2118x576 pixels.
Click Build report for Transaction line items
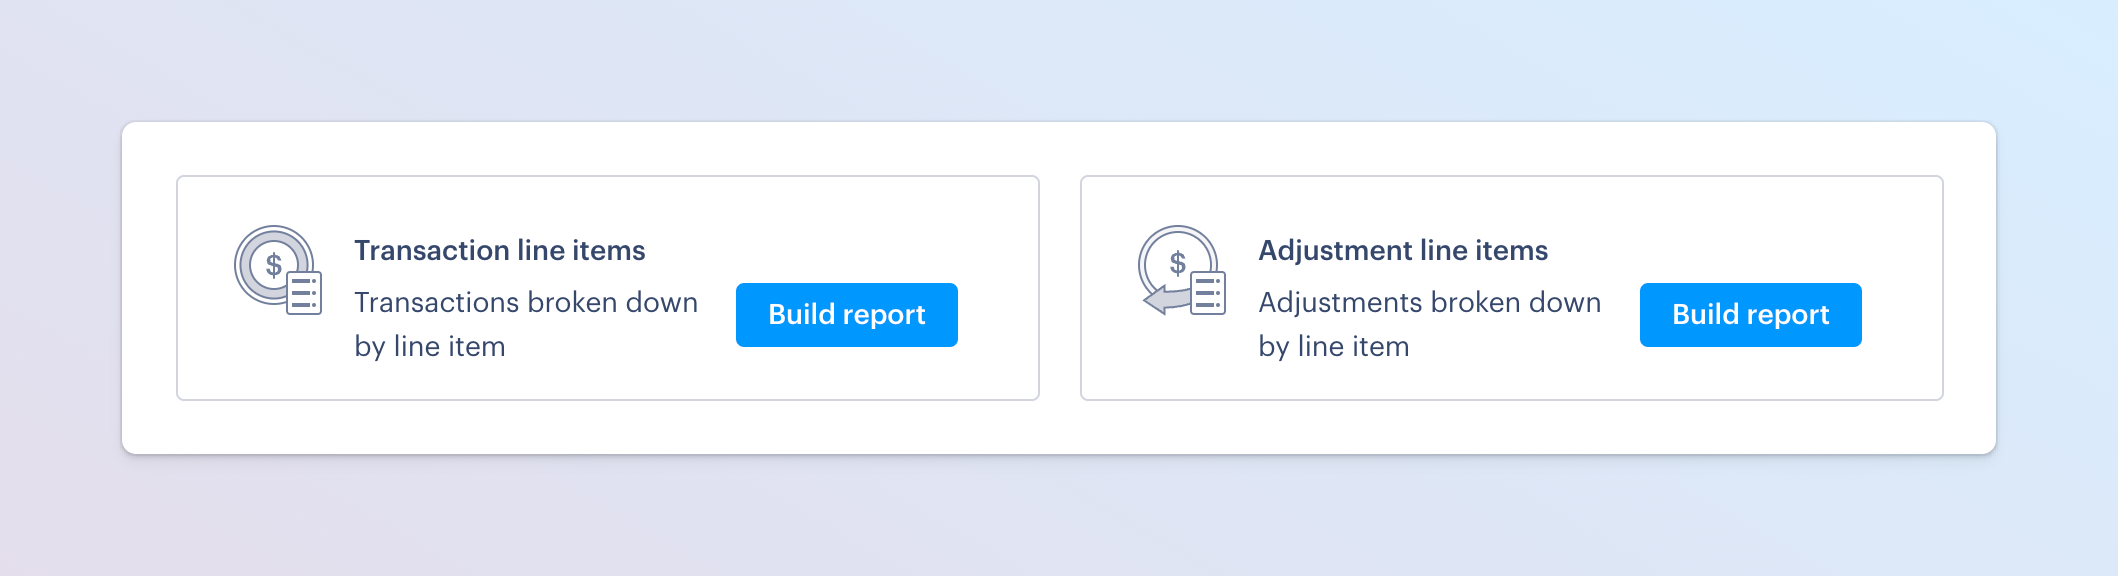(846, 315)
